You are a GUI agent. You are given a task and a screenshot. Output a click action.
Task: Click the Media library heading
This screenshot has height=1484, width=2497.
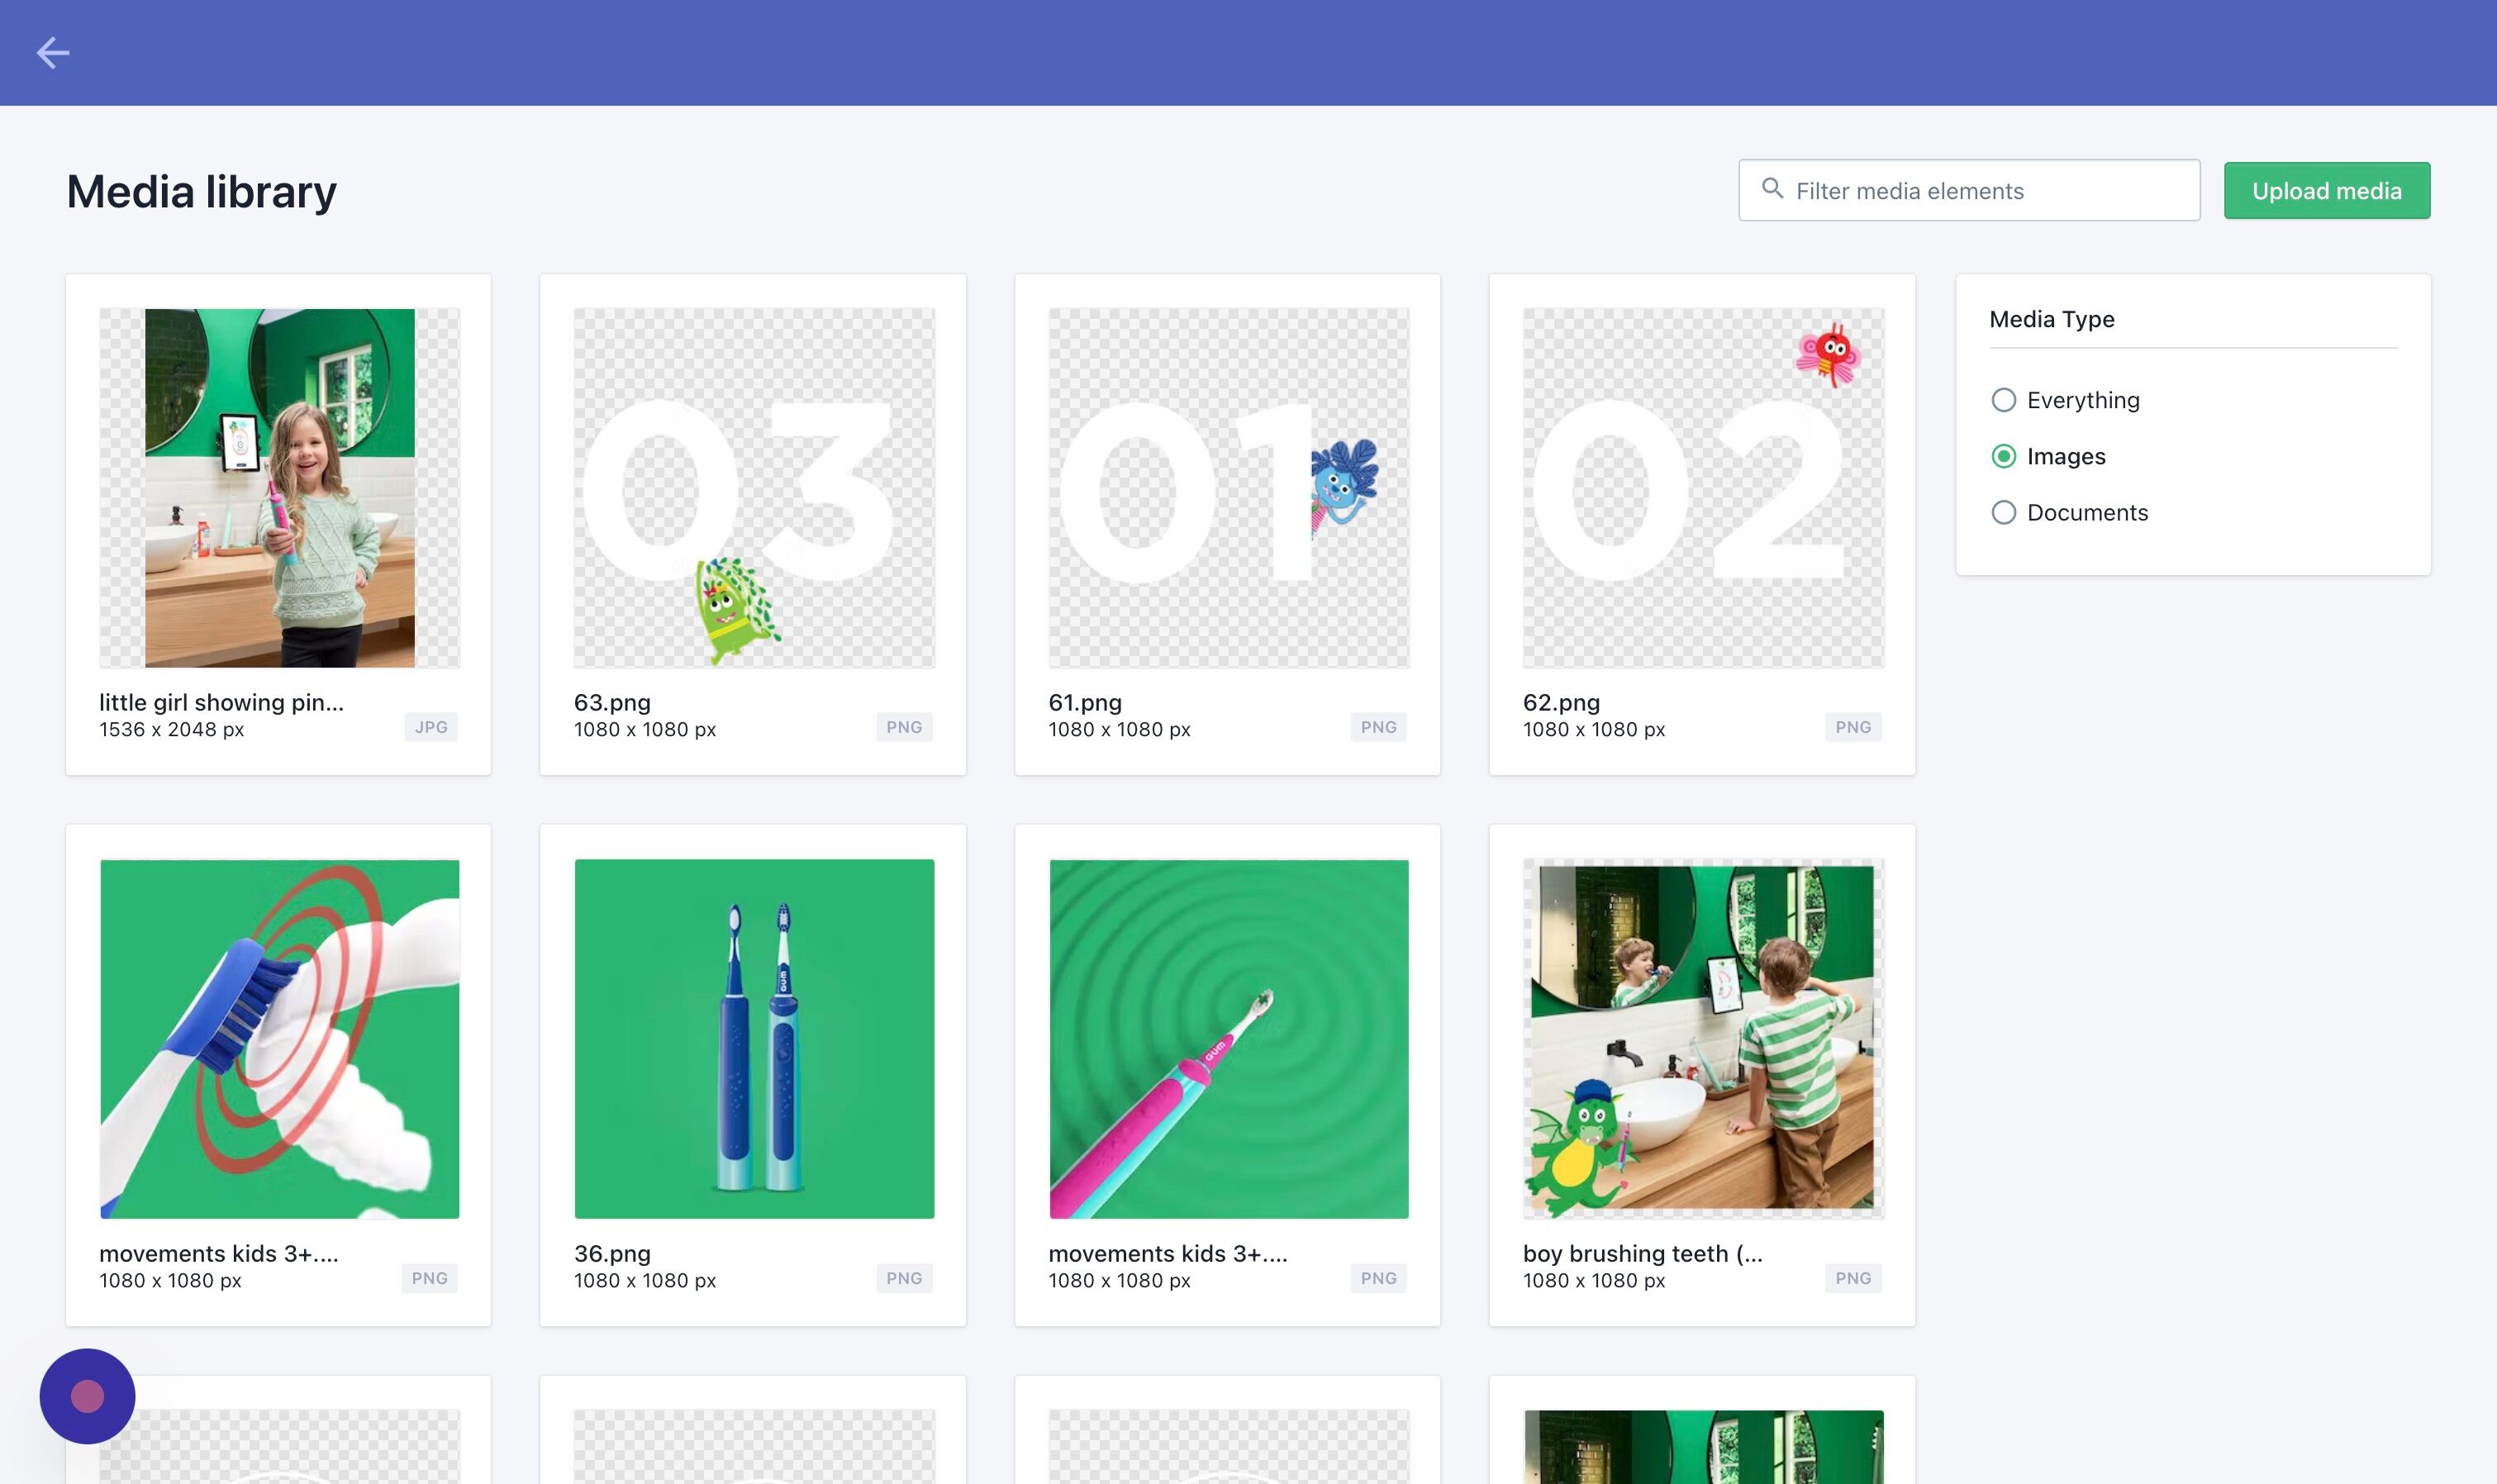[x=201, y=191]
